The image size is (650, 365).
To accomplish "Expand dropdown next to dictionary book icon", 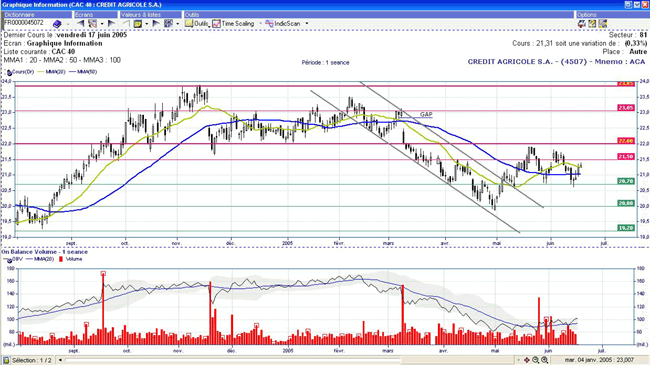I will [68, 24].
